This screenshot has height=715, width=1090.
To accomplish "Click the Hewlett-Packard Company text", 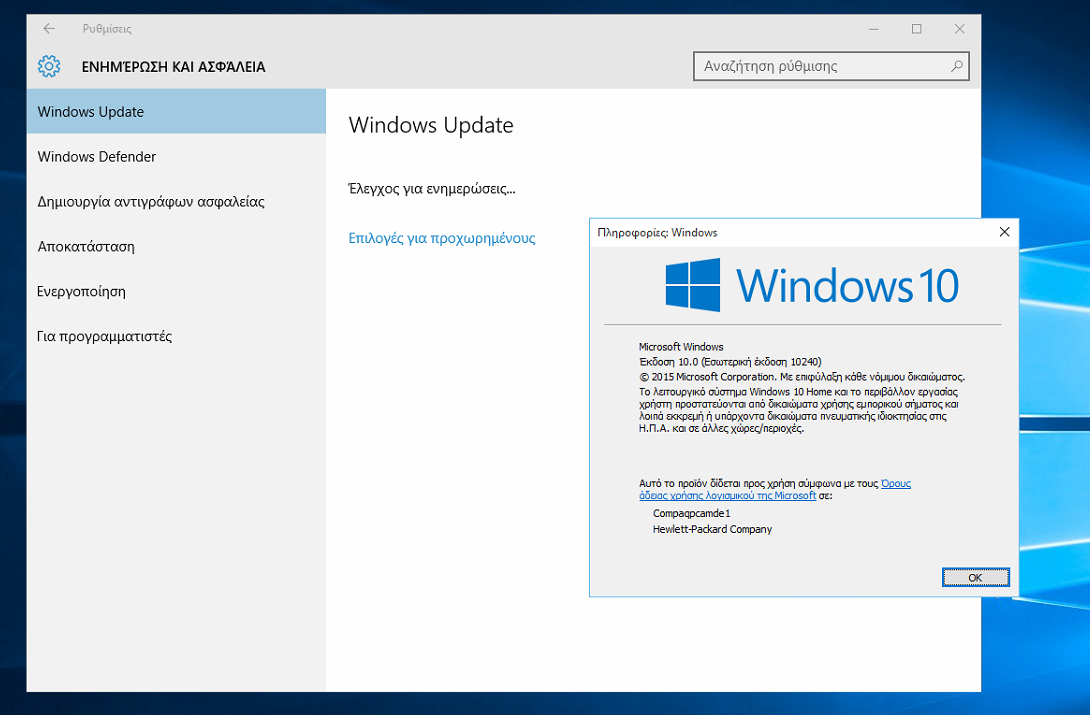I will click(713, 529).
